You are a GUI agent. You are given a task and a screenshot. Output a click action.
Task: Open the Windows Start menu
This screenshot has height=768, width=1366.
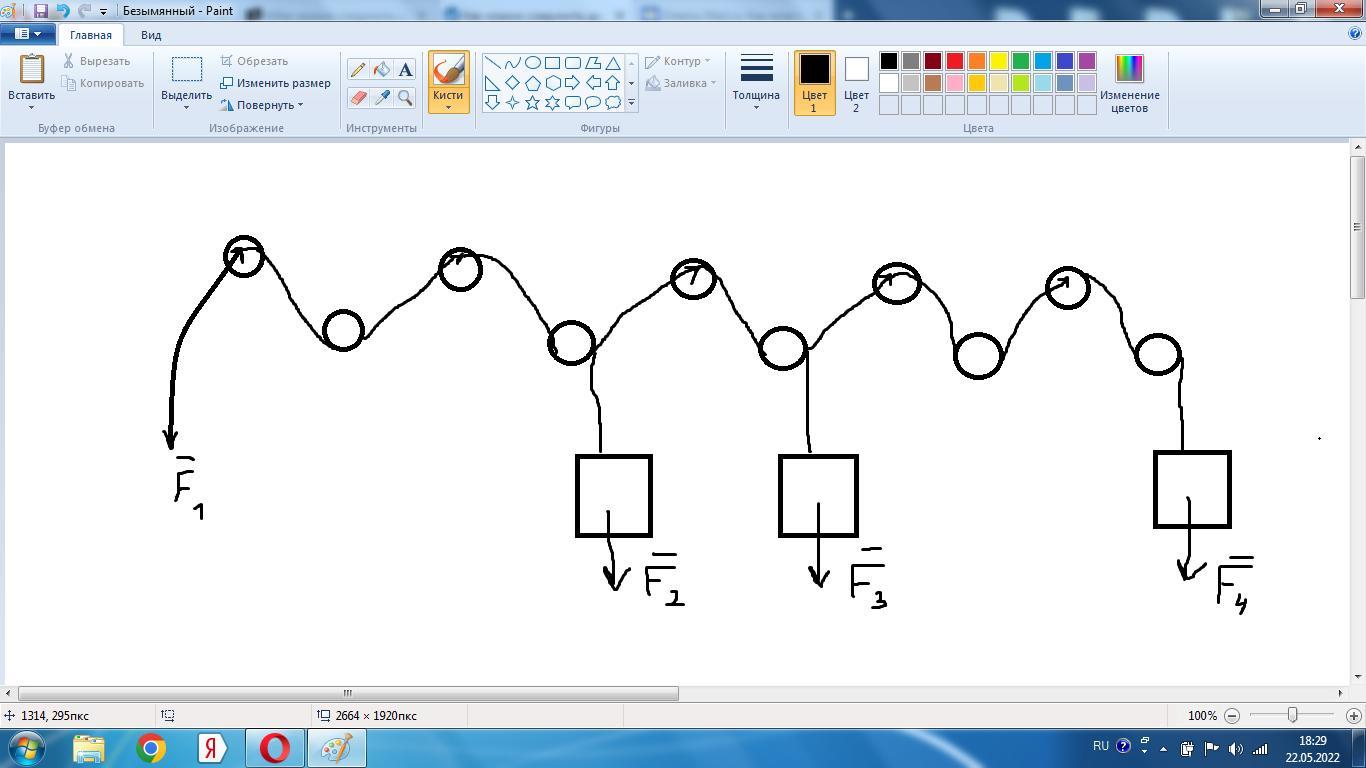[26, 748]
